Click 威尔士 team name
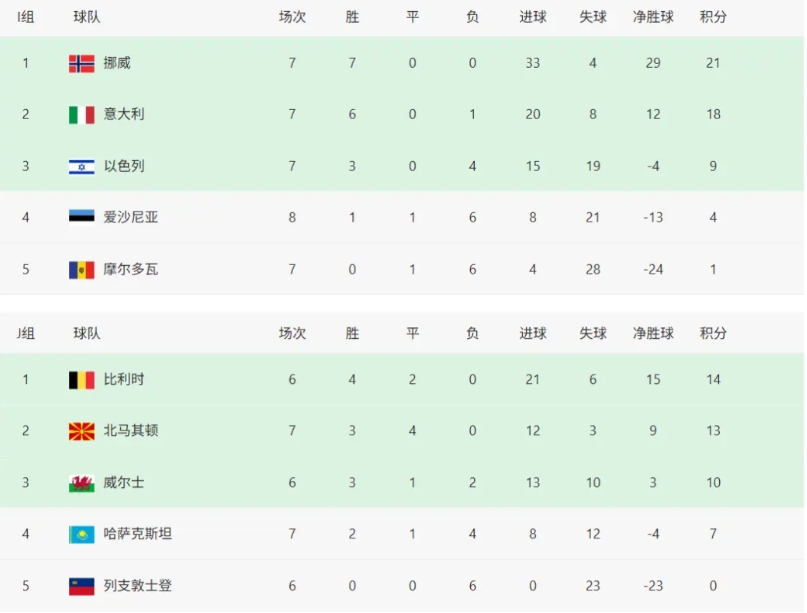The image size is (807, 613). click(x=124, y=483)
